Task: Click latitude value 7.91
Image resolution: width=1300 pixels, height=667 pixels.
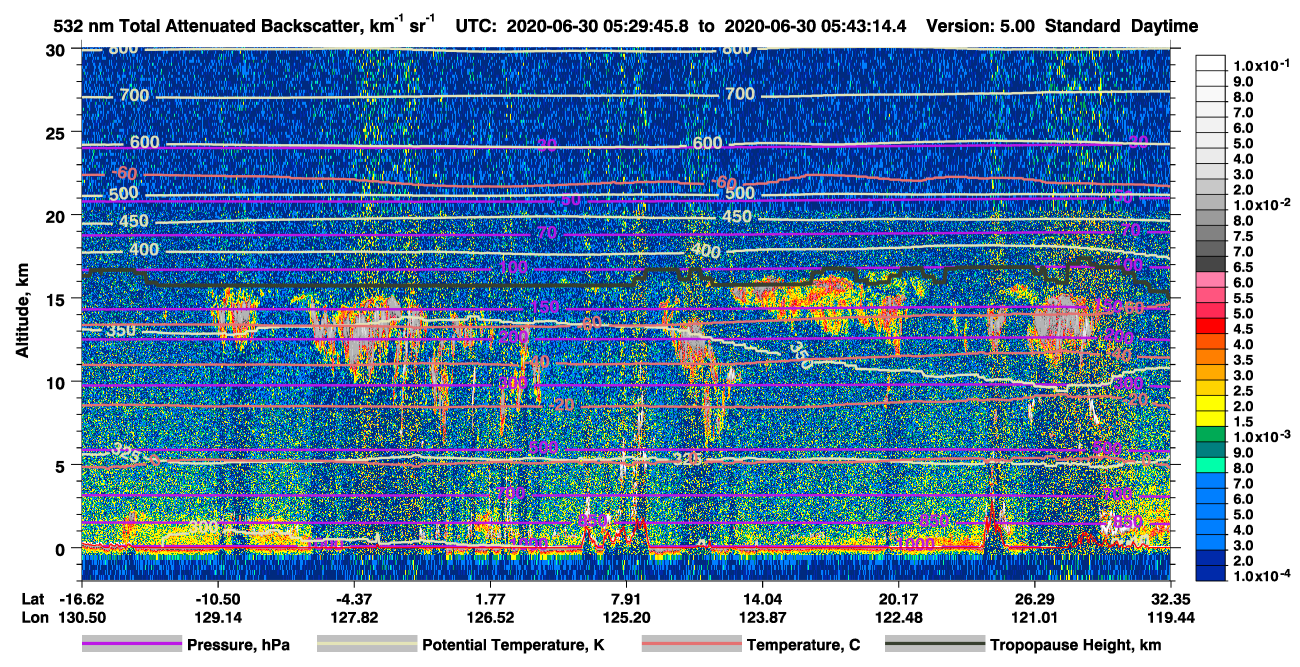Action: tap(626, 598)
